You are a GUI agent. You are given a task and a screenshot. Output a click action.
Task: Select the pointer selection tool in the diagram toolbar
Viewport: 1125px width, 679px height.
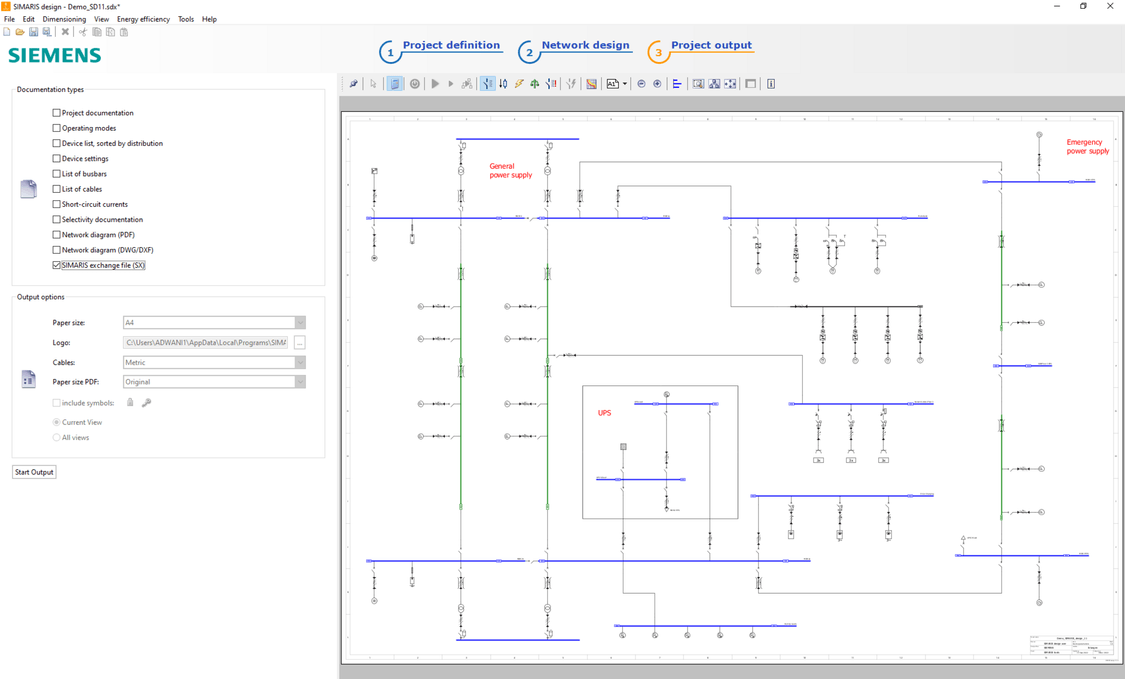(x=372, y=83)
